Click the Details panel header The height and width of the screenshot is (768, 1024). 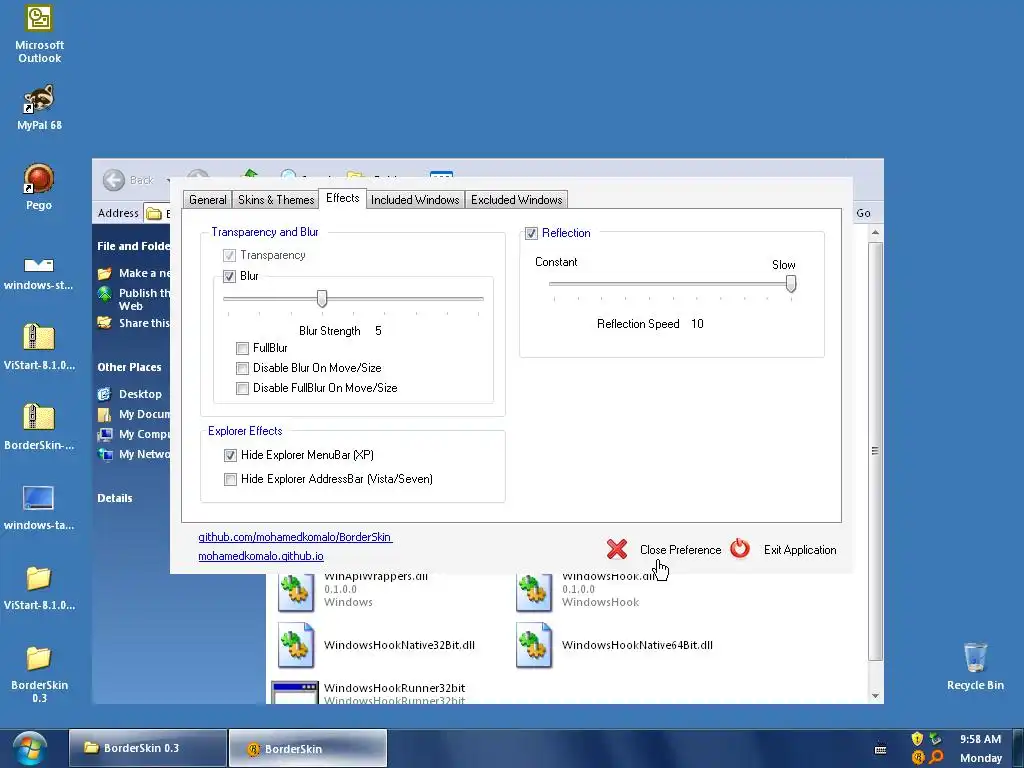115,498
